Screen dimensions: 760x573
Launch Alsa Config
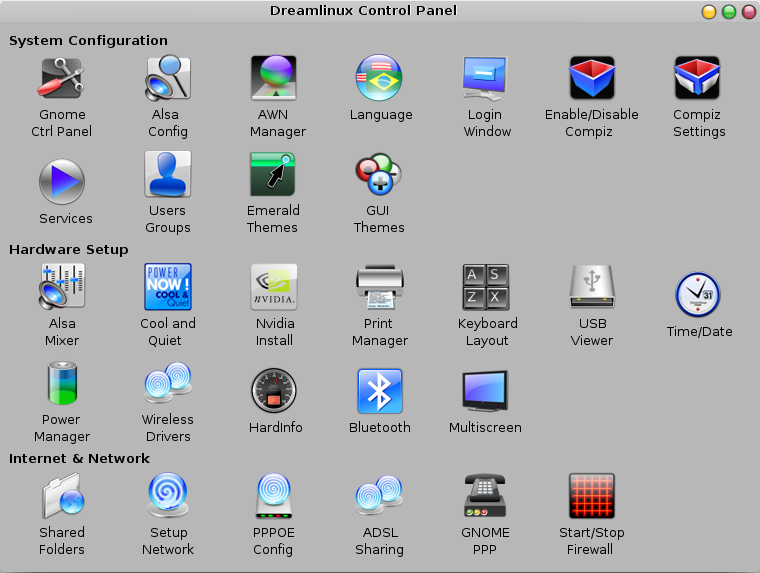168,78
